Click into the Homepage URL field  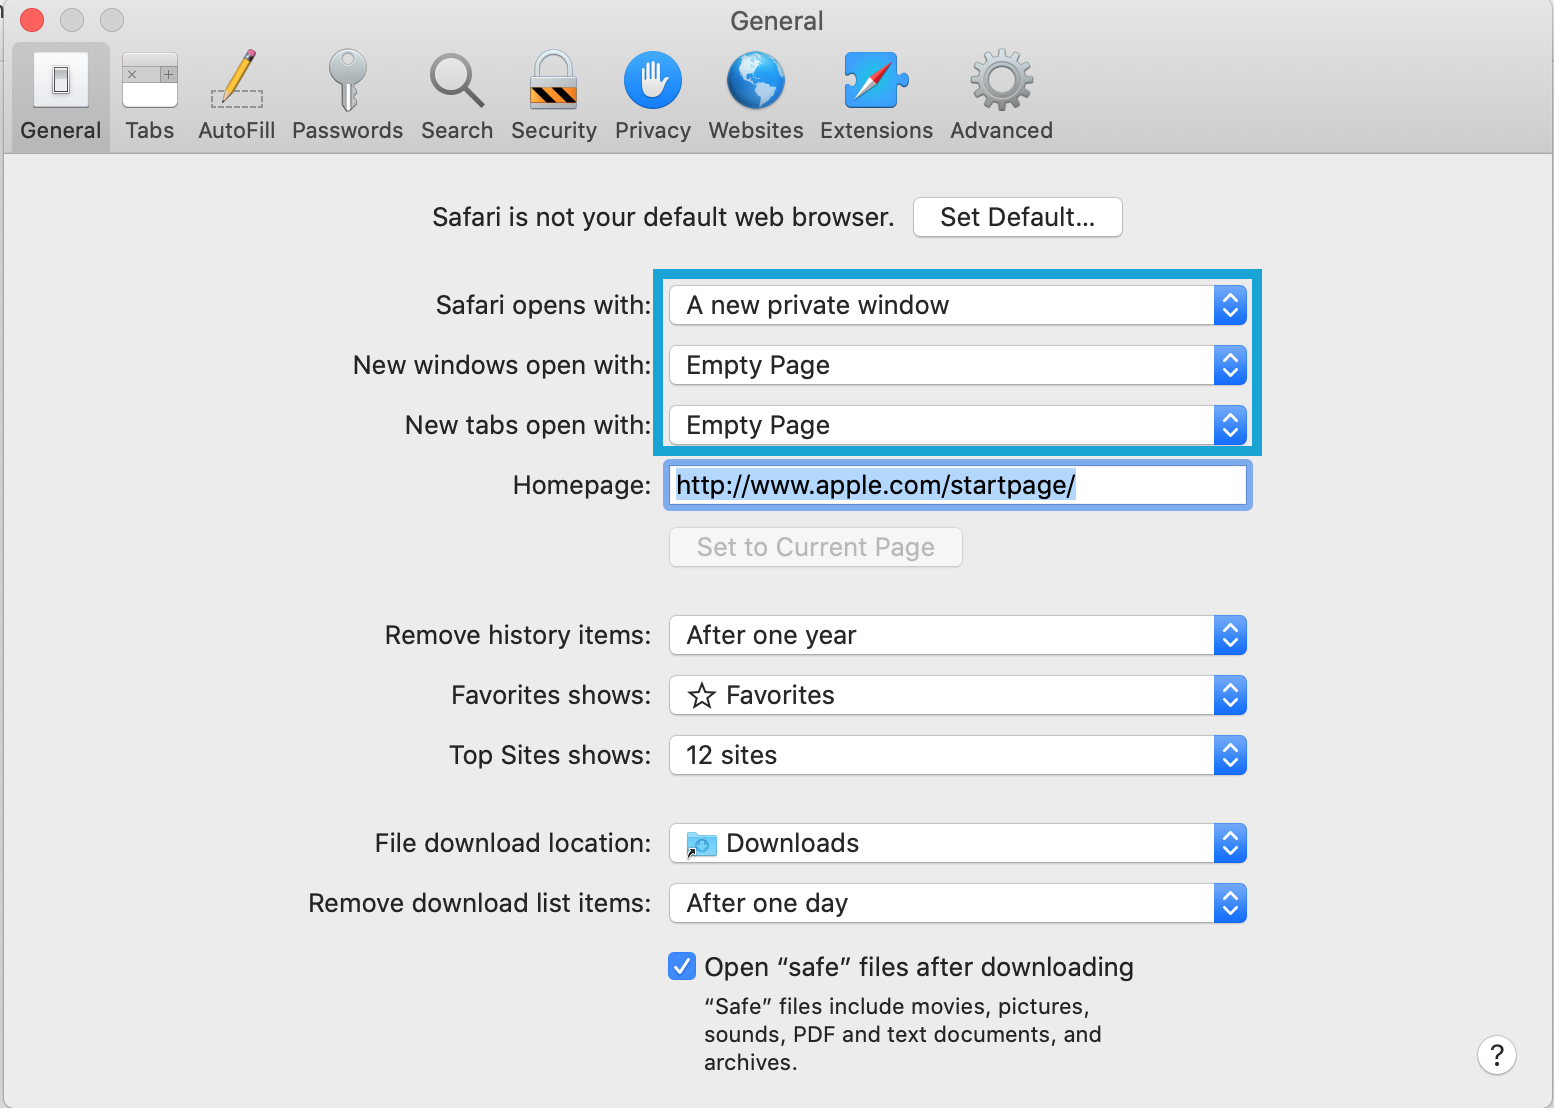click(958, 485)
